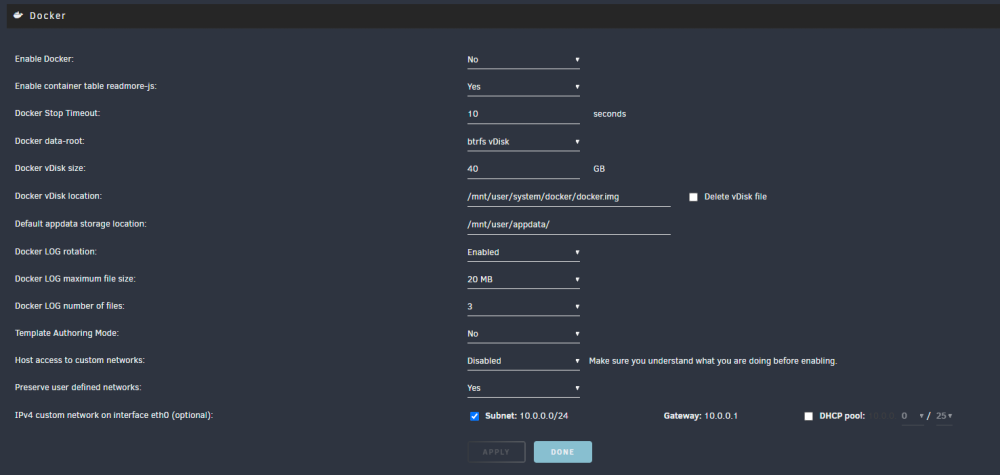1000x475 pixels.
Task: Click the Docker vDisk size field
Action: pos(524,169)
